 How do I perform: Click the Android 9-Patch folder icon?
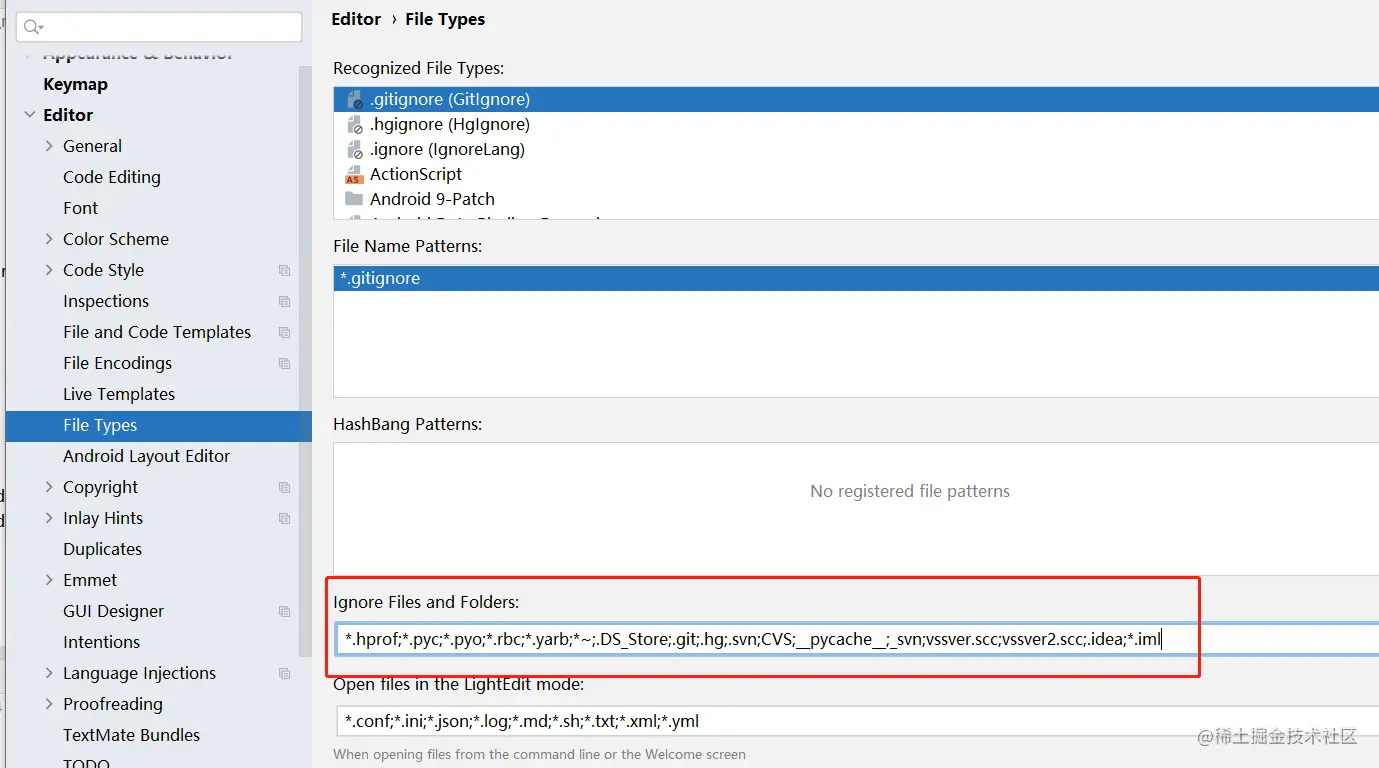pyautogui.click(x=354, y=199)
